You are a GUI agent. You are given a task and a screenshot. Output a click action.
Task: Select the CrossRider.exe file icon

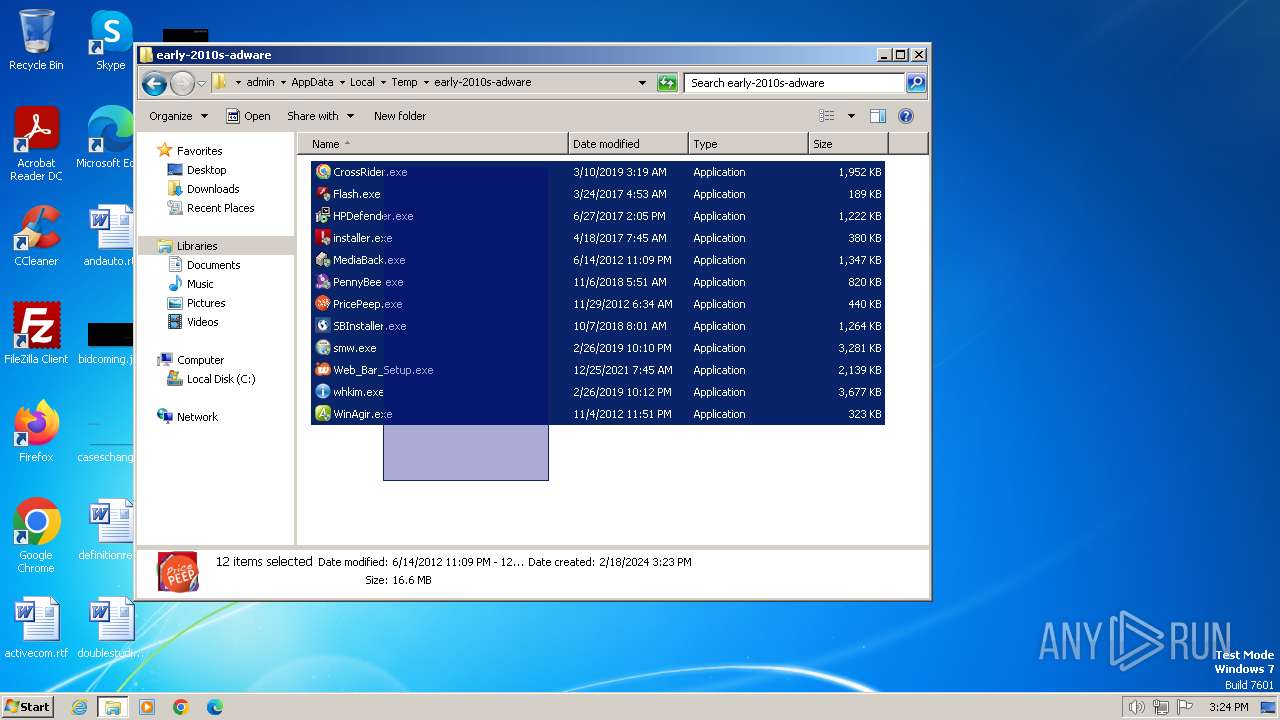pyautogui.click(x=323, y=172)
